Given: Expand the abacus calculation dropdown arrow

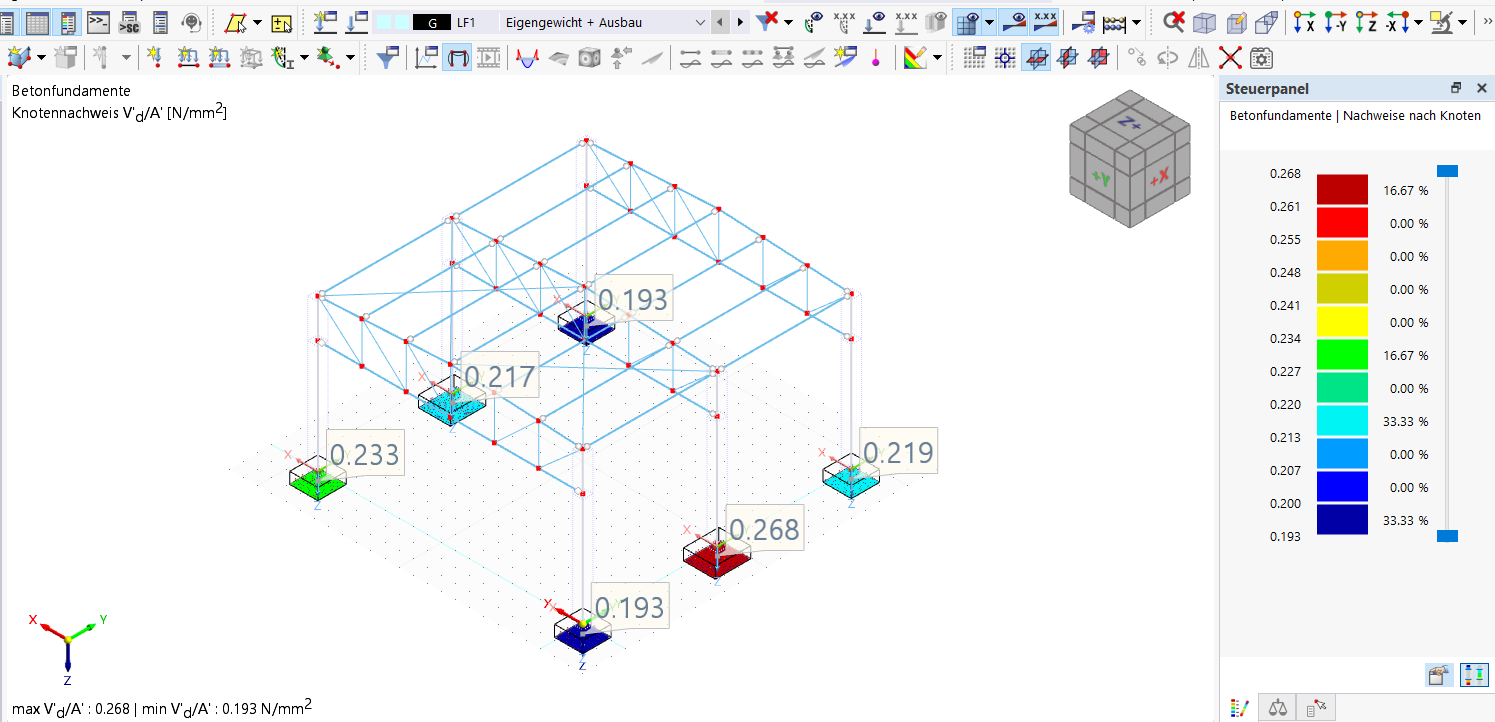Looking at the screenshot, I should 1136,22.
